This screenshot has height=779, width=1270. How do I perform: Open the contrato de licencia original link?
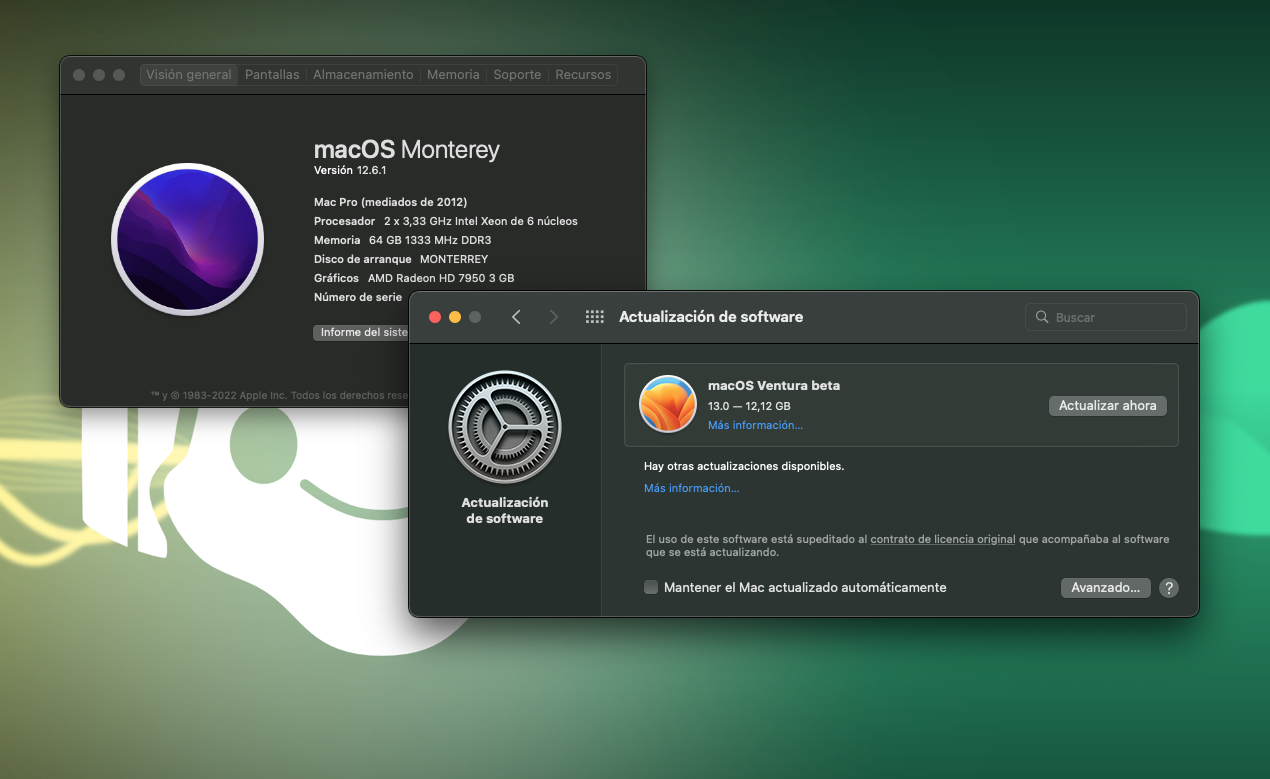pos(943,539)
